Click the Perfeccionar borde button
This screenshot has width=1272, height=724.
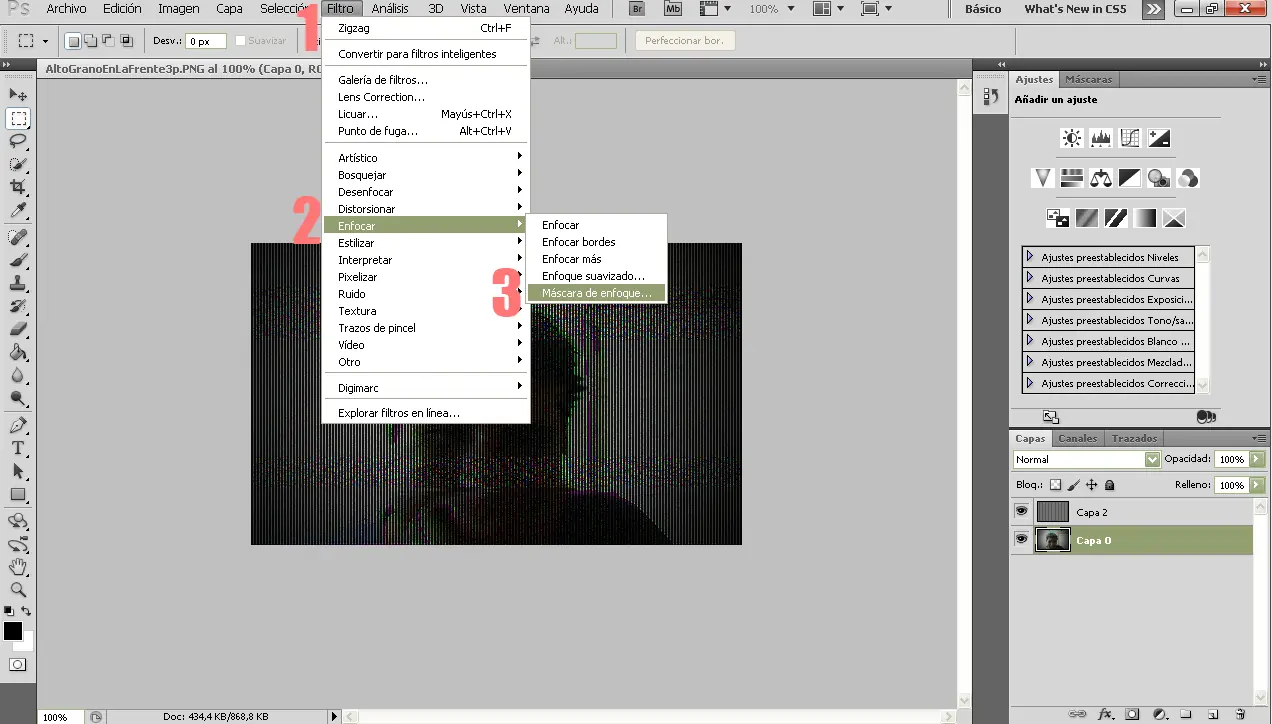pos(685,41)
